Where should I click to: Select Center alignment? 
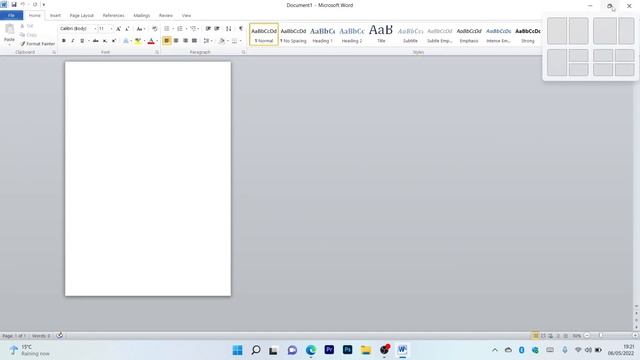pyautogui.click(x=176, y=41)
